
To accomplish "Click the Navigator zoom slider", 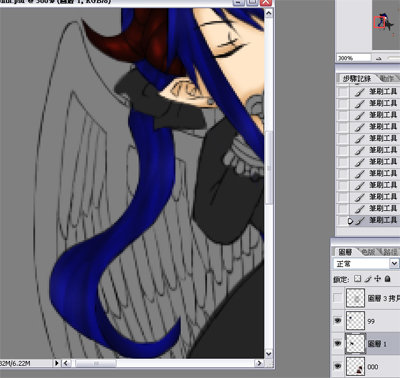I will click(393, 58).
